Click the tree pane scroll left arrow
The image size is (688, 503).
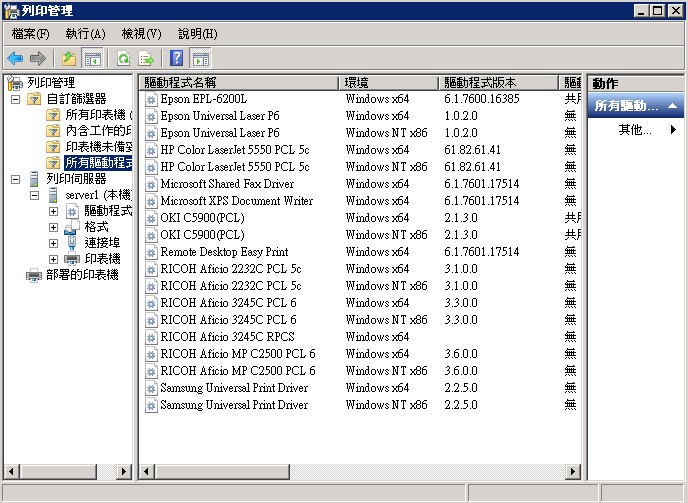click(11, 472)
